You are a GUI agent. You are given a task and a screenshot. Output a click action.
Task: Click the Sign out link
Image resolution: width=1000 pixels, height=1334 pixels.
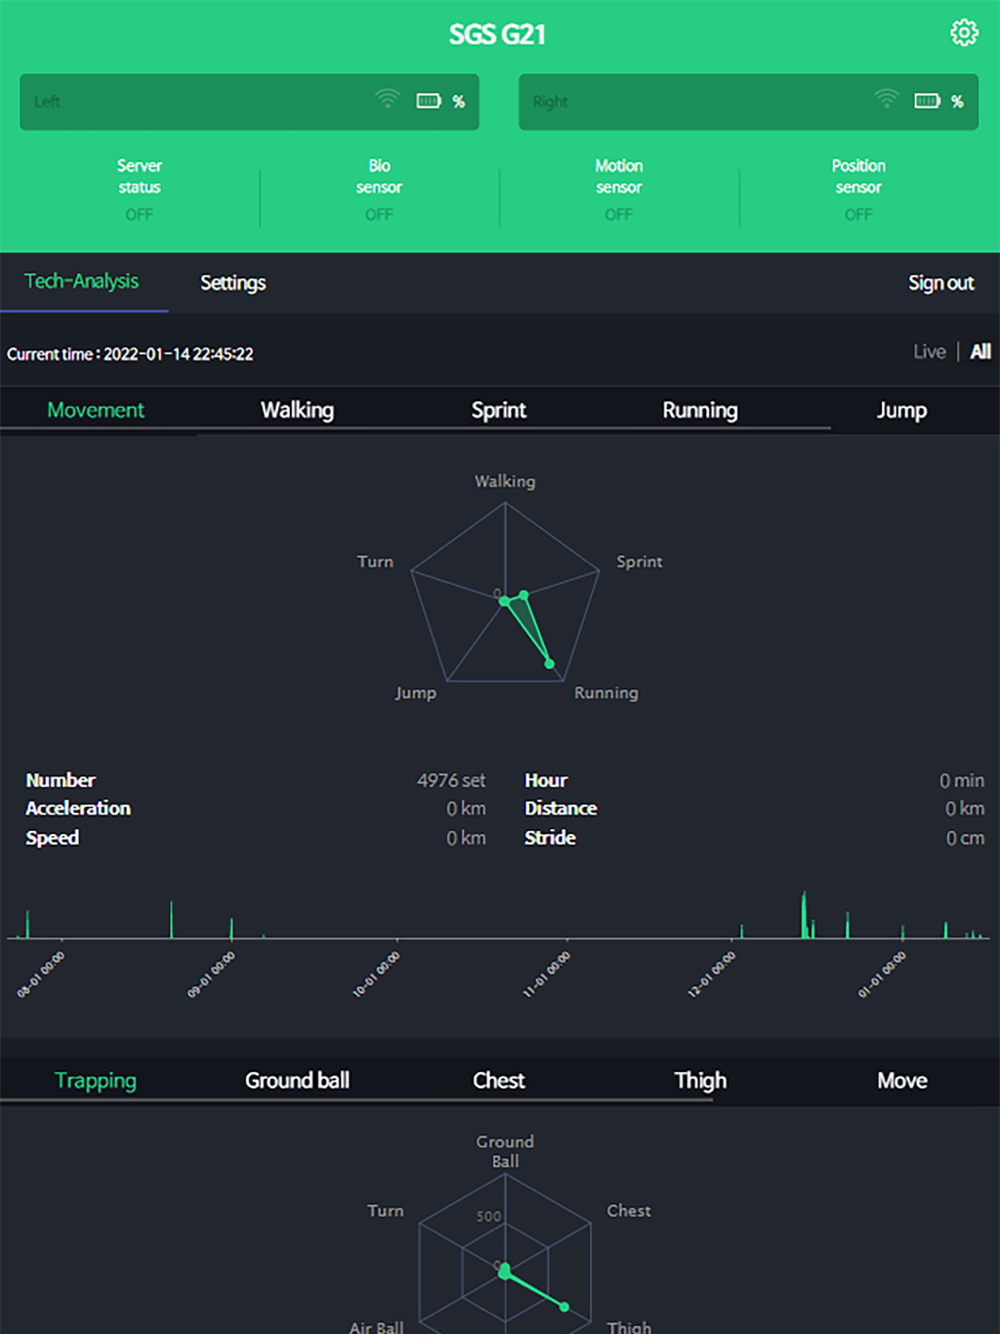(941, 283)
